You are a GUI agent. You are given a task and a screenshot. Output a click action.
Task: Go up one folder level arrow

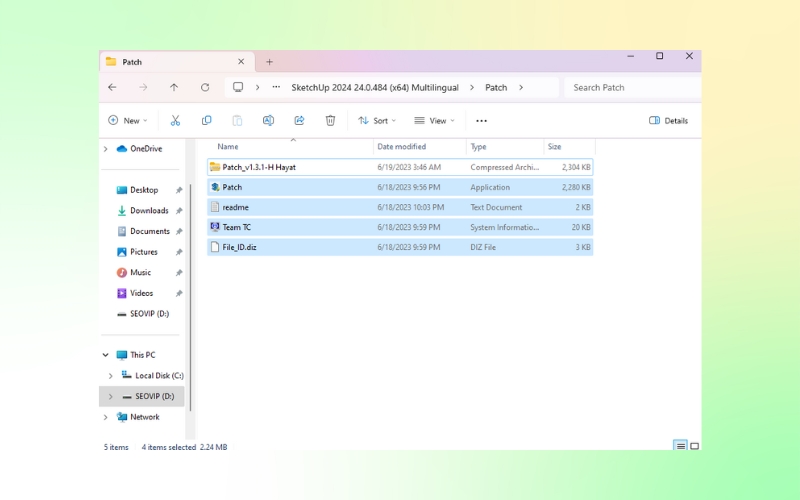click(x=174, y=87)
